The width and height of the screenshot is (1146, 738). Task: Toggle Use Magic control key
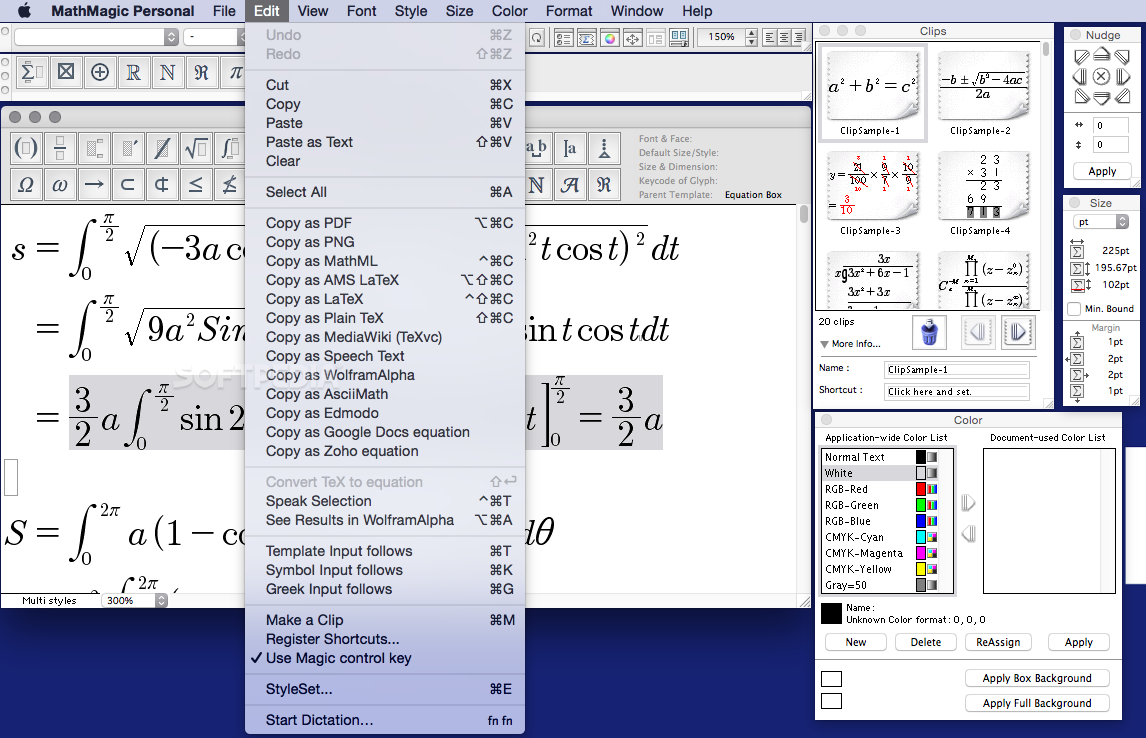(x=338, y=658)
